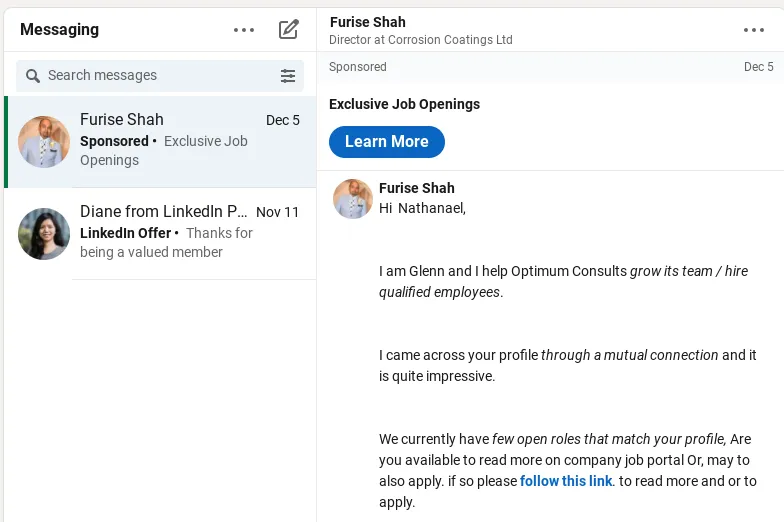Click Furise Shah's avatar in conversation list
Viewport: 784px width, 522px height.
coord(44,142)
